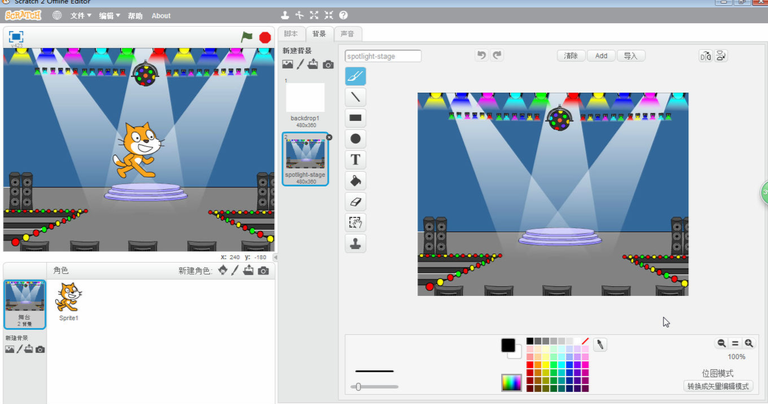This screenshot has width=768, height=404.
Task: Click the 清除 button
Action: click(571, 56)
